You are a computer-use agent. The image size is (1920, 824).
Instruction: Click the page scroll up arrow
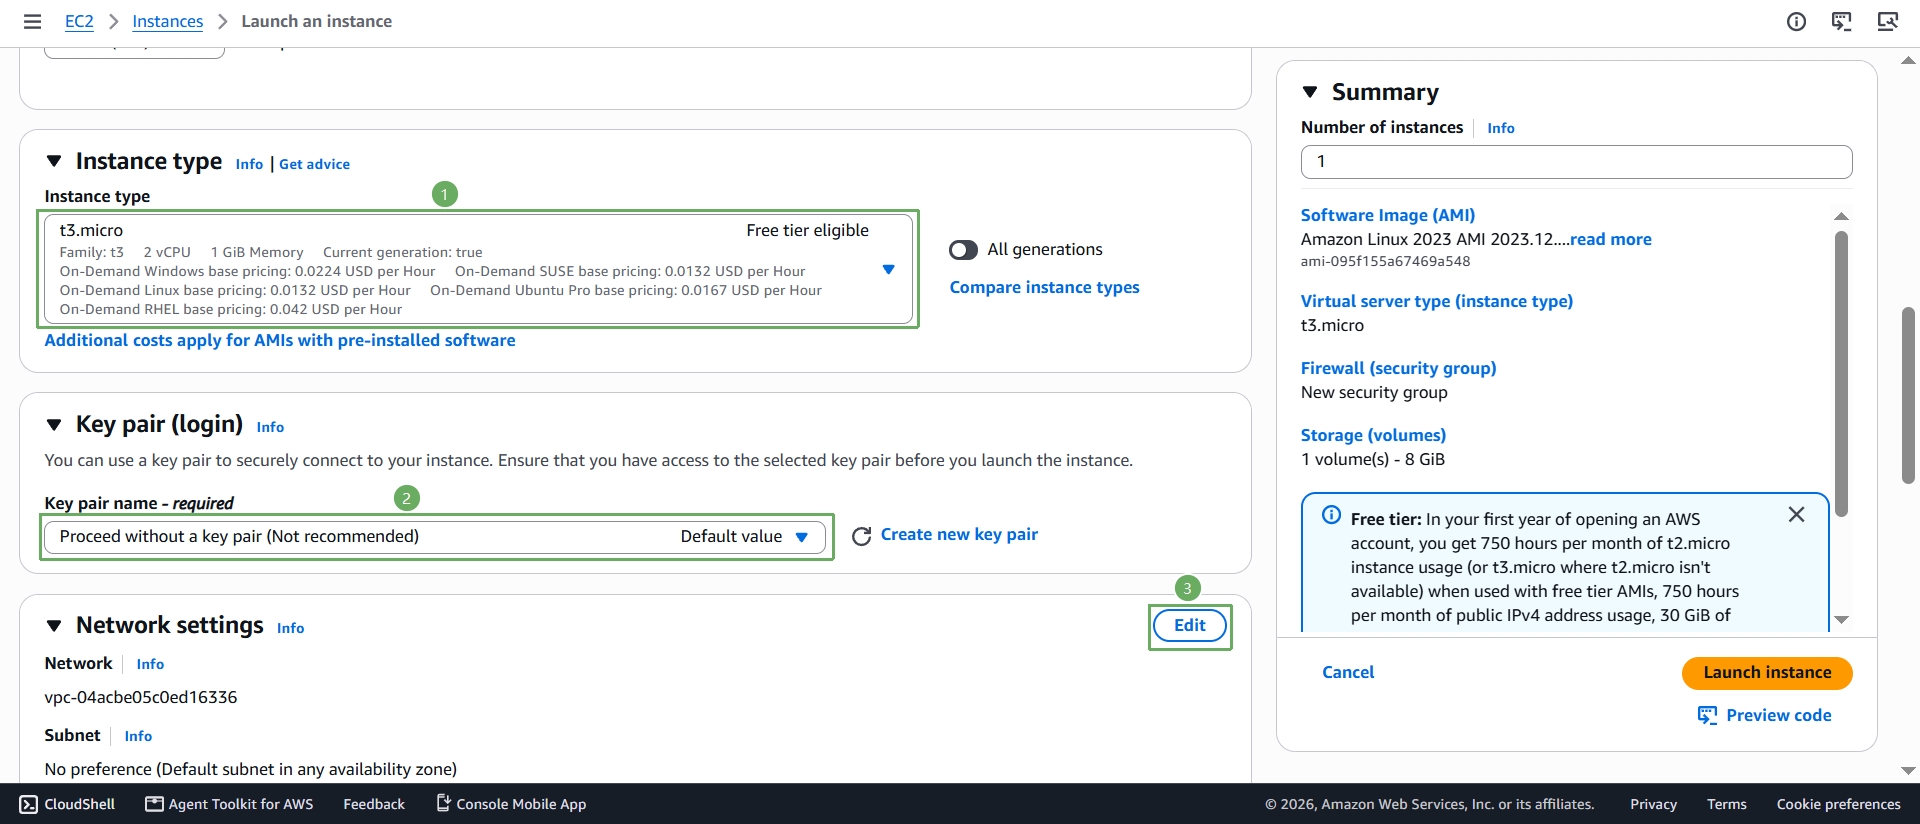click(x=1908, y=61)
